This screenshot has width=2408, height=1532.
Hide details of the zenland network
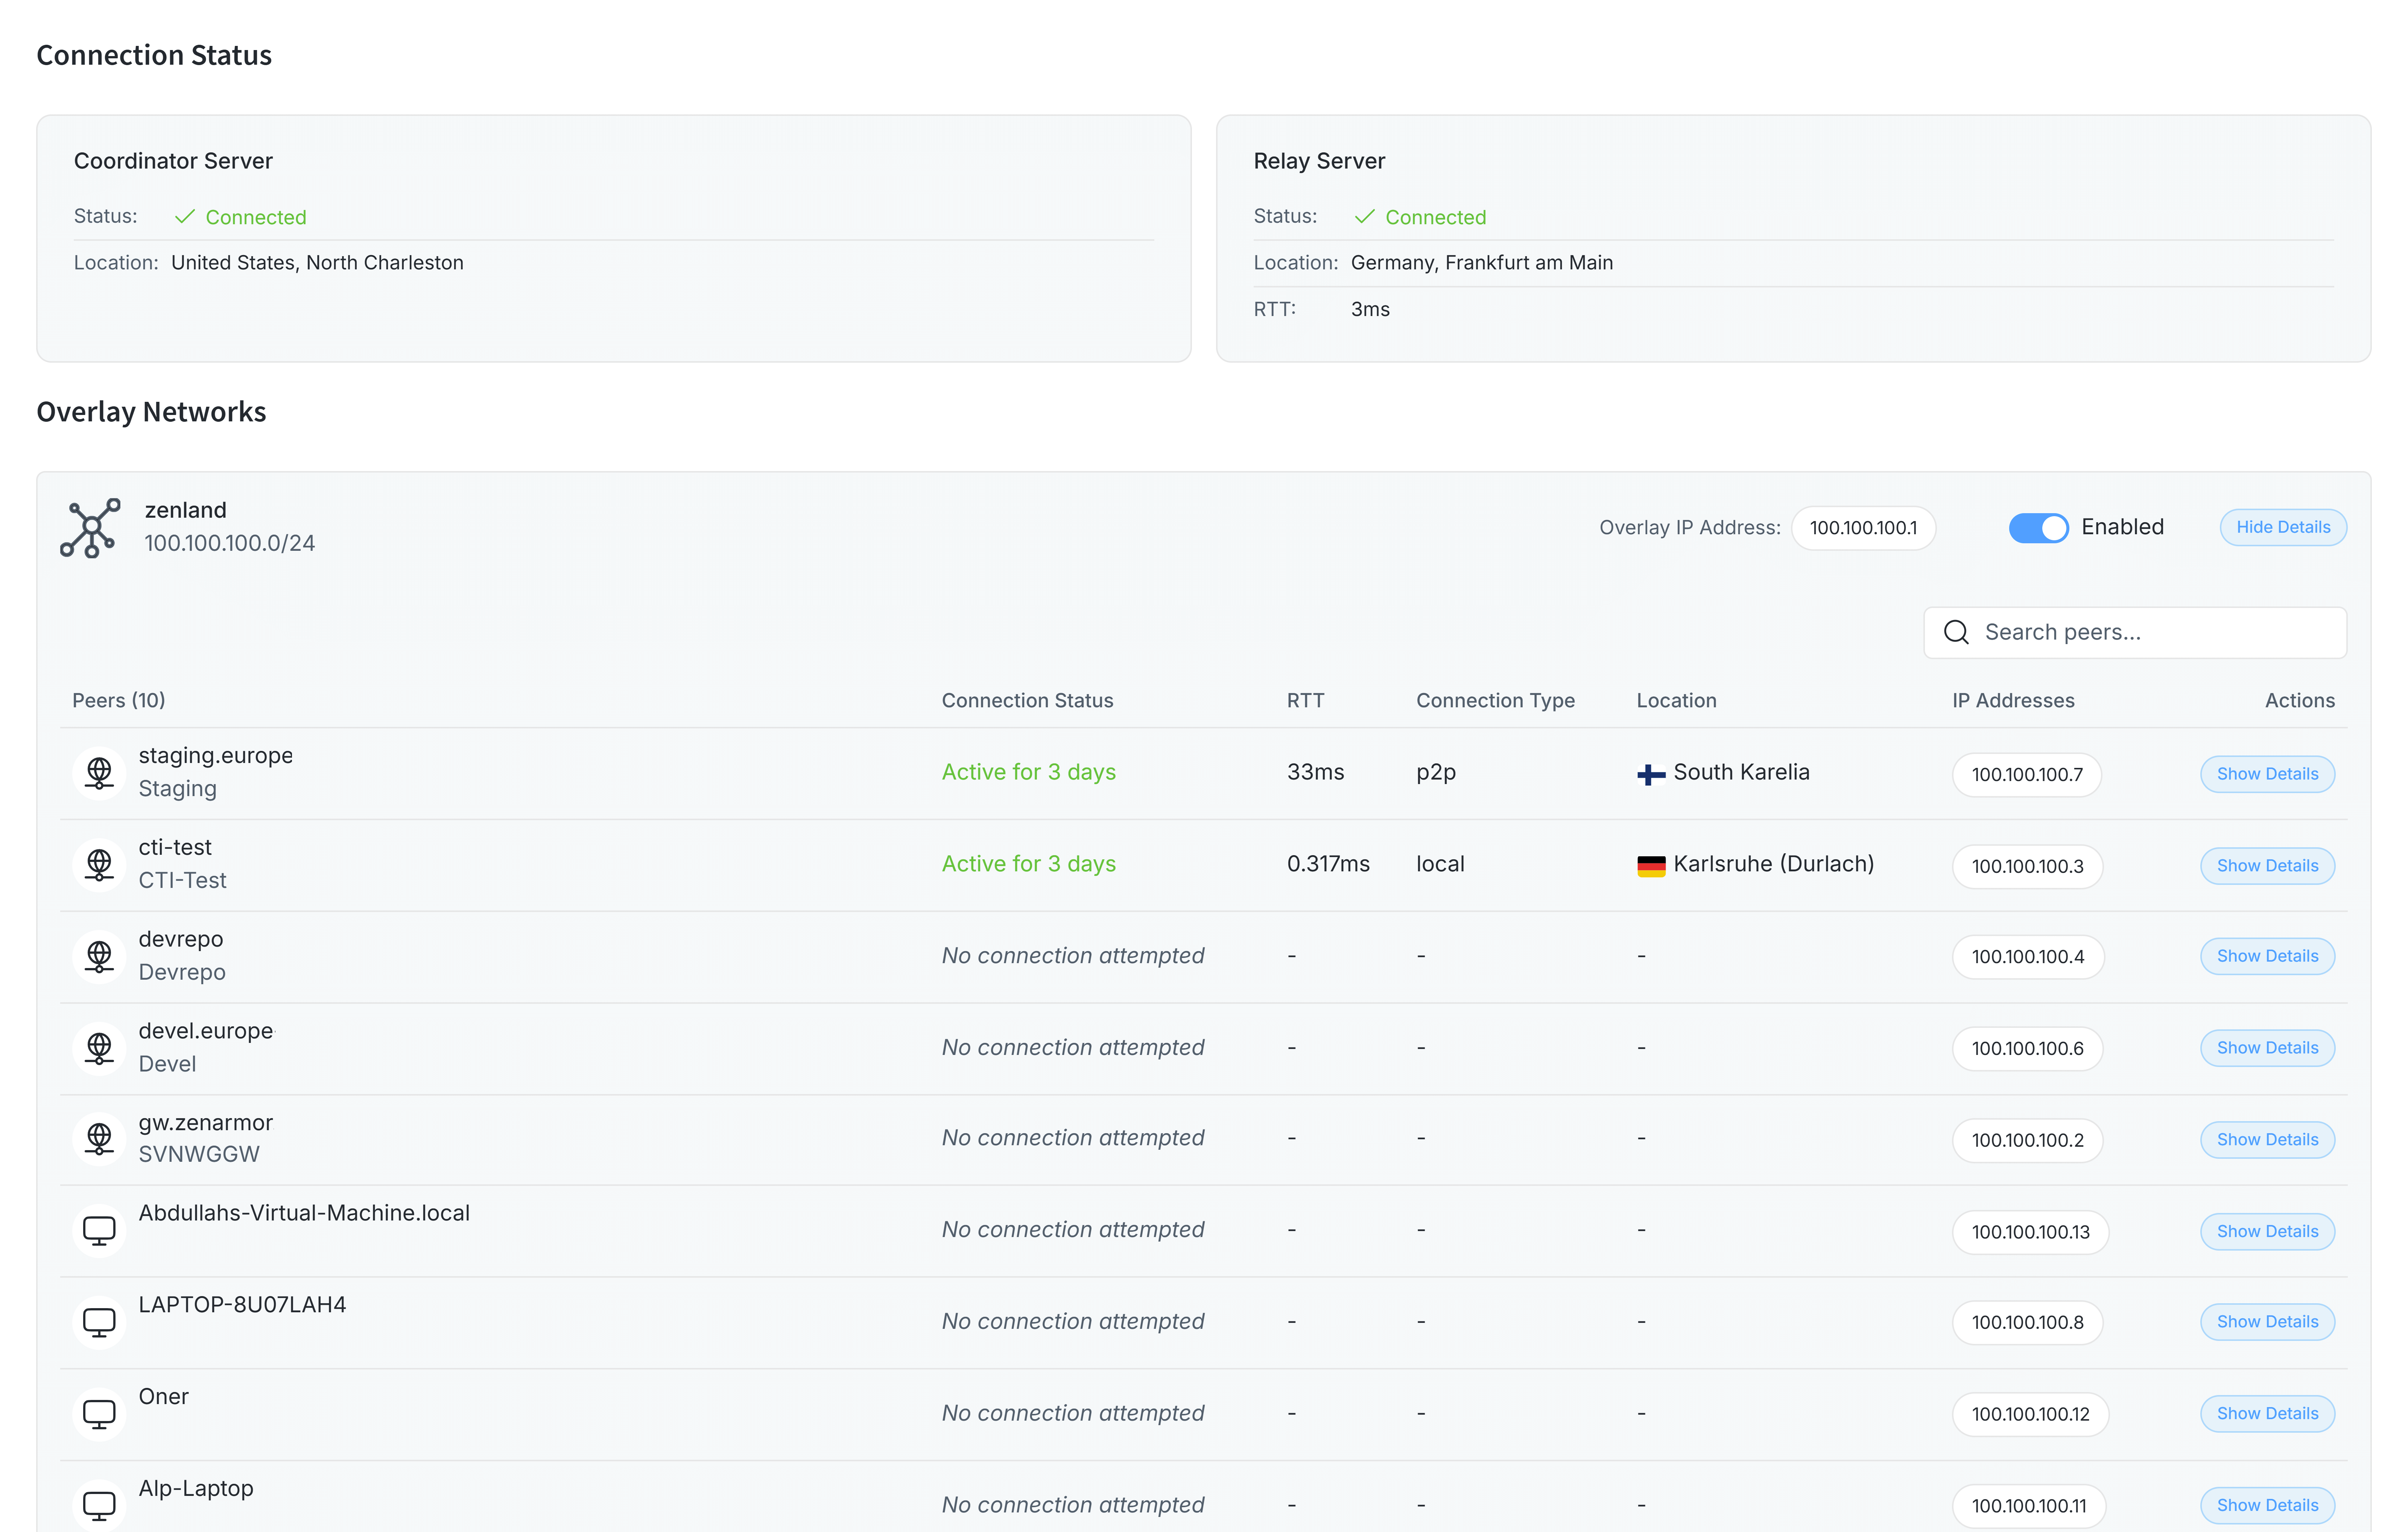pyautogui.click(x=2283, y=527)
